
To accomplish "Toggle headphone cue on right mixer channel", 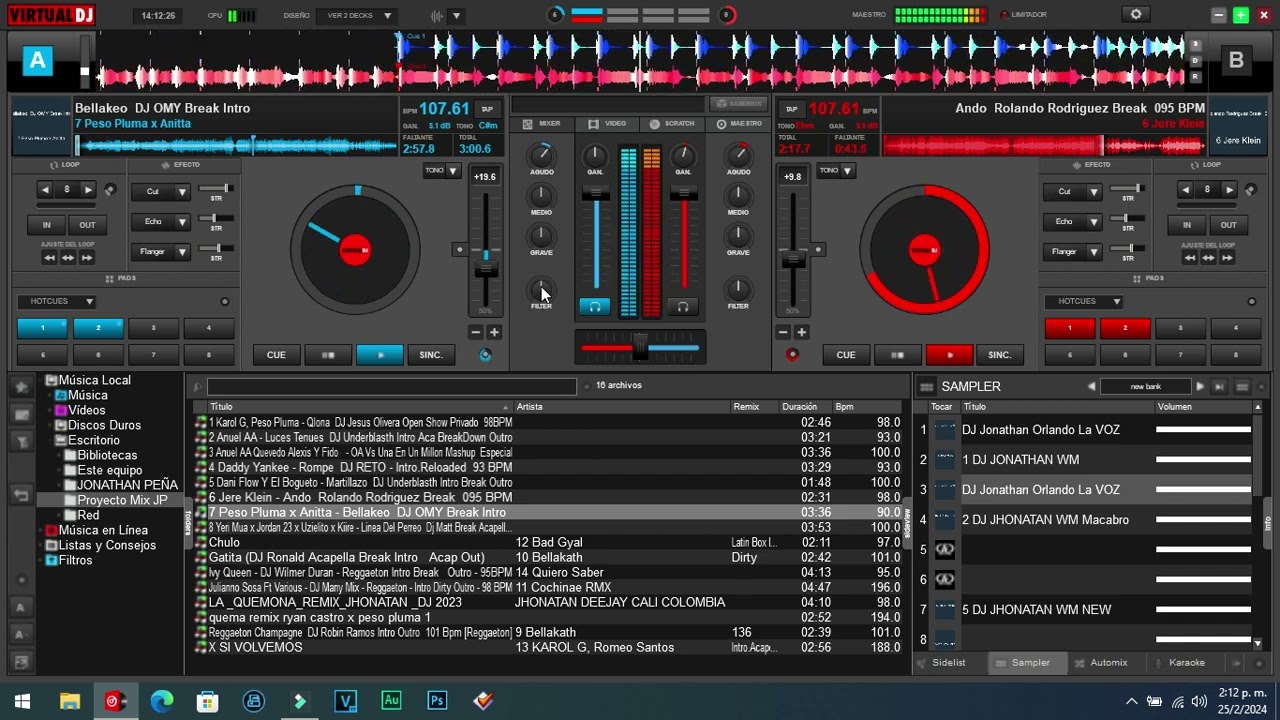I will point(683,307).
